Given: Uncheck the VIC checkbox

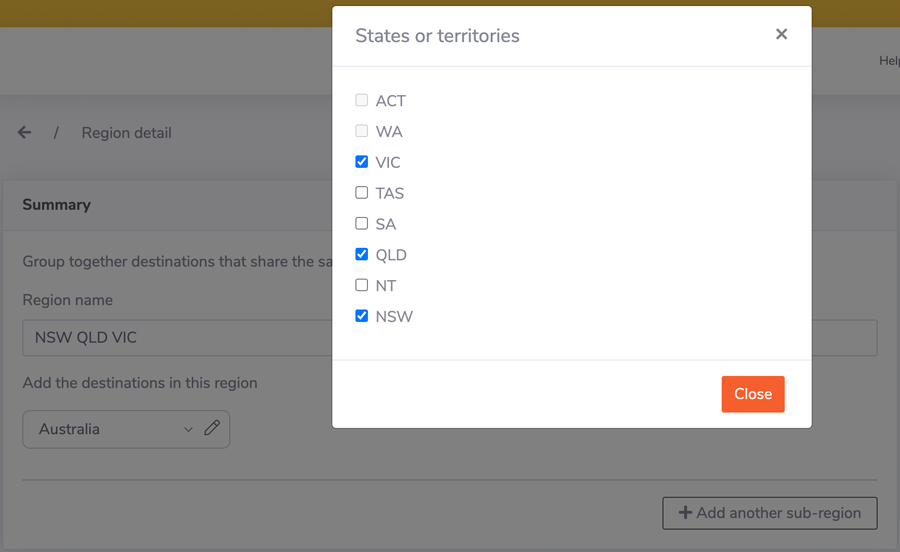Looking at the screenshot, I should click(362, 162).
